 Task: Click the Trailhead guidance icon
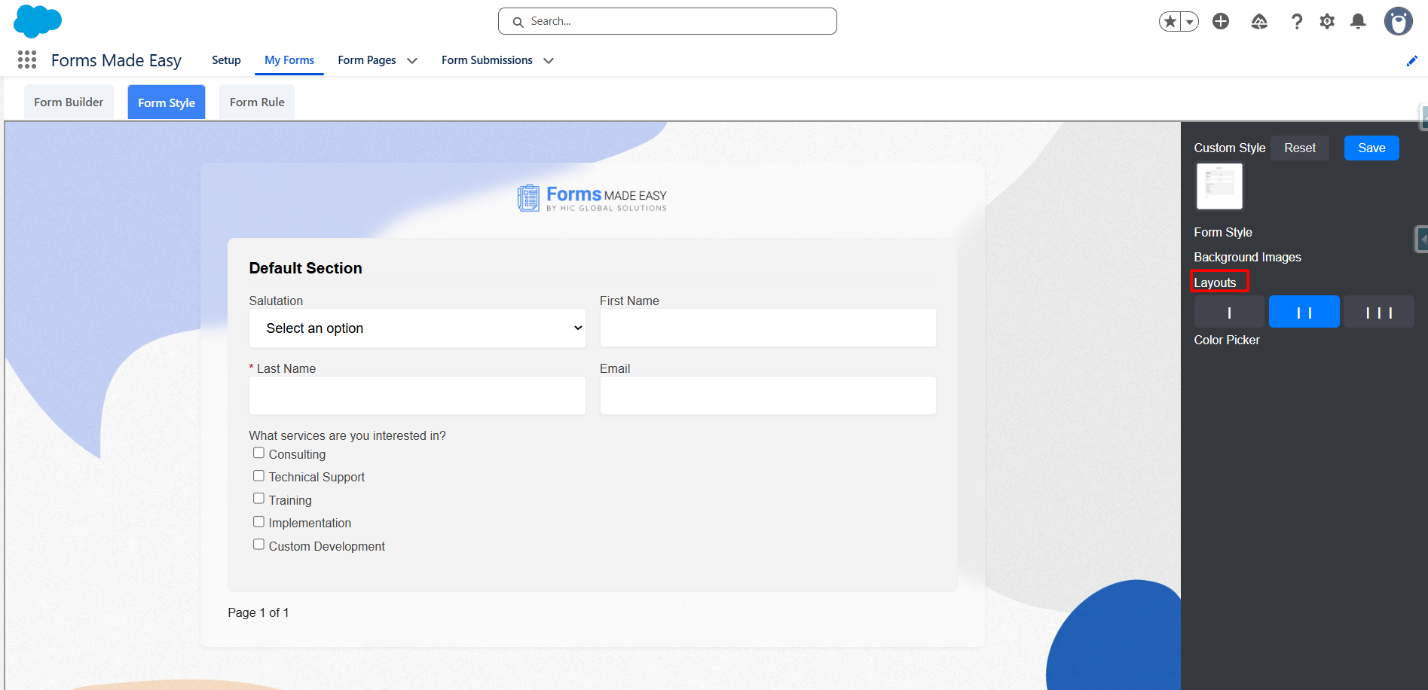pyautogui.click(x=1259, y=21)
